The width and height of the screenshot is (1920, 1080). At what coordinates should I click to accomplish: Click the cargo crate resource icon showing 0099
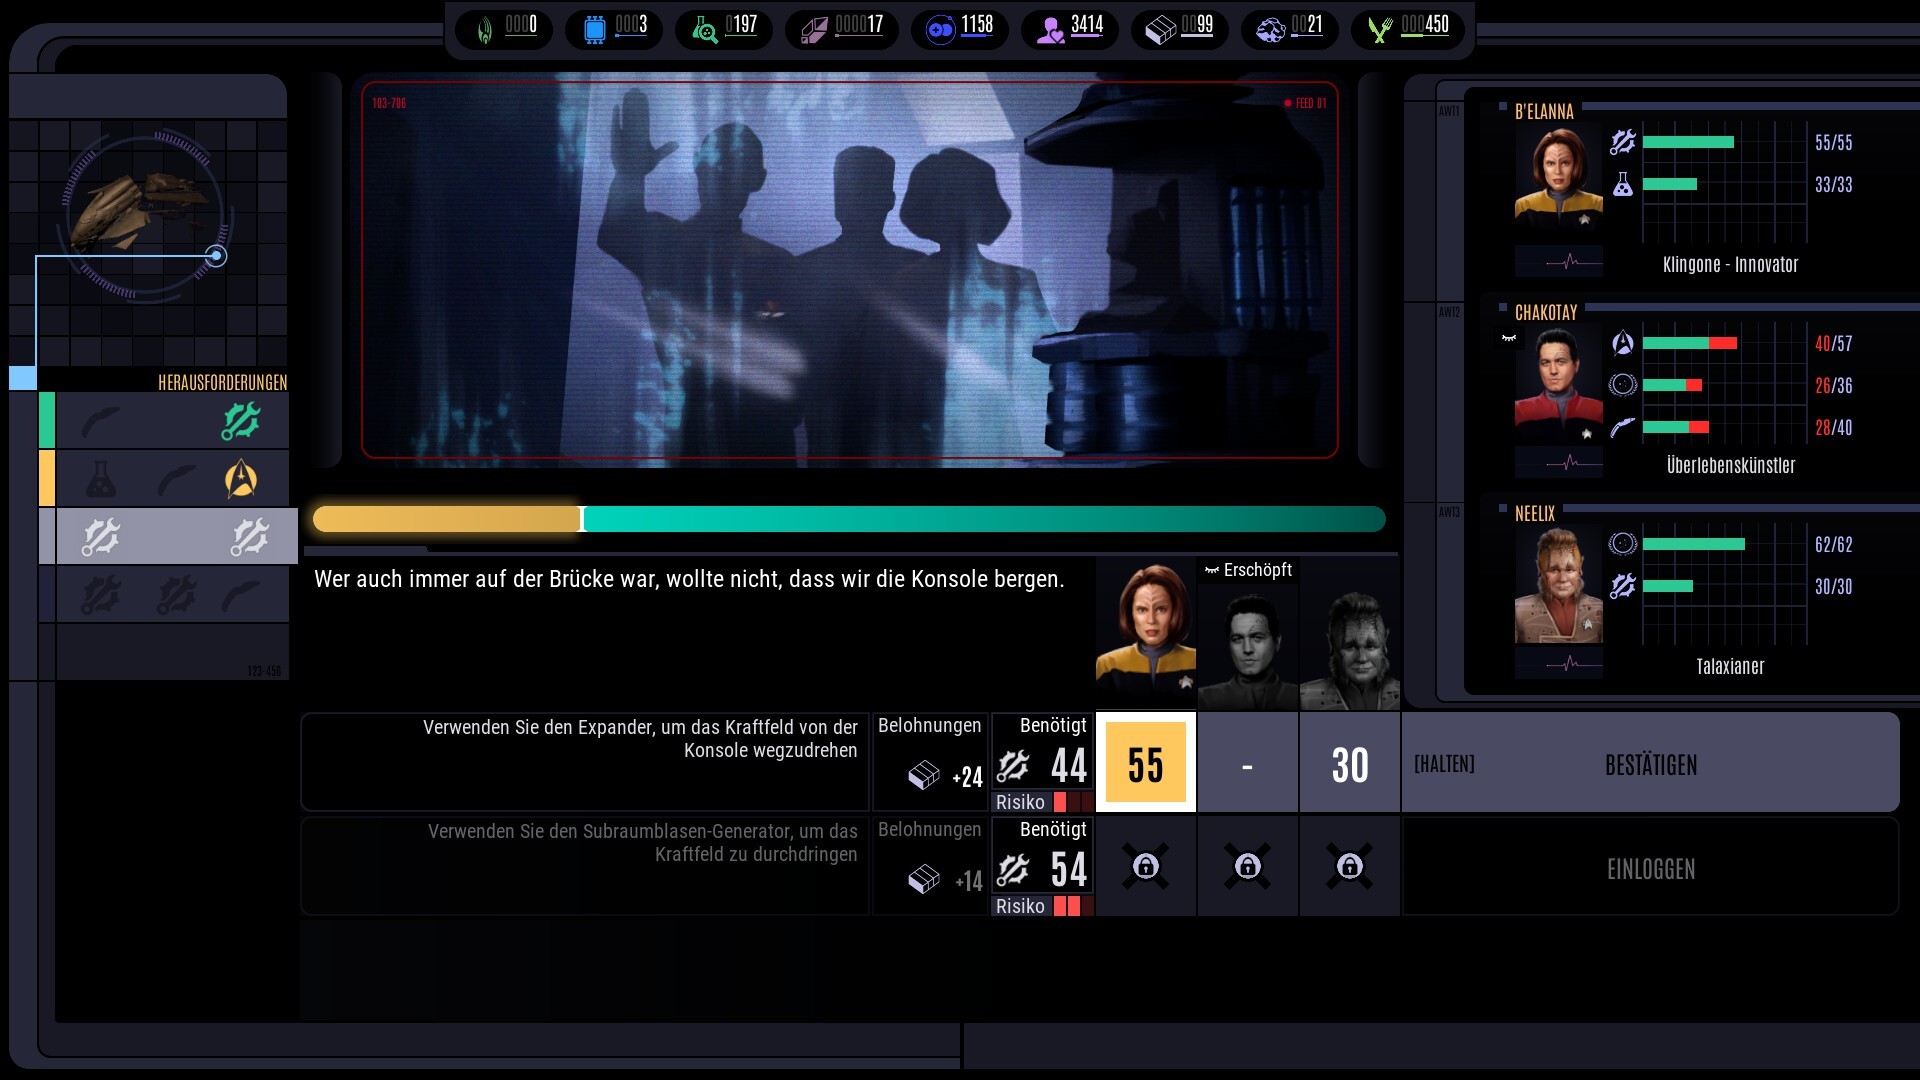tap(1160, 29)
